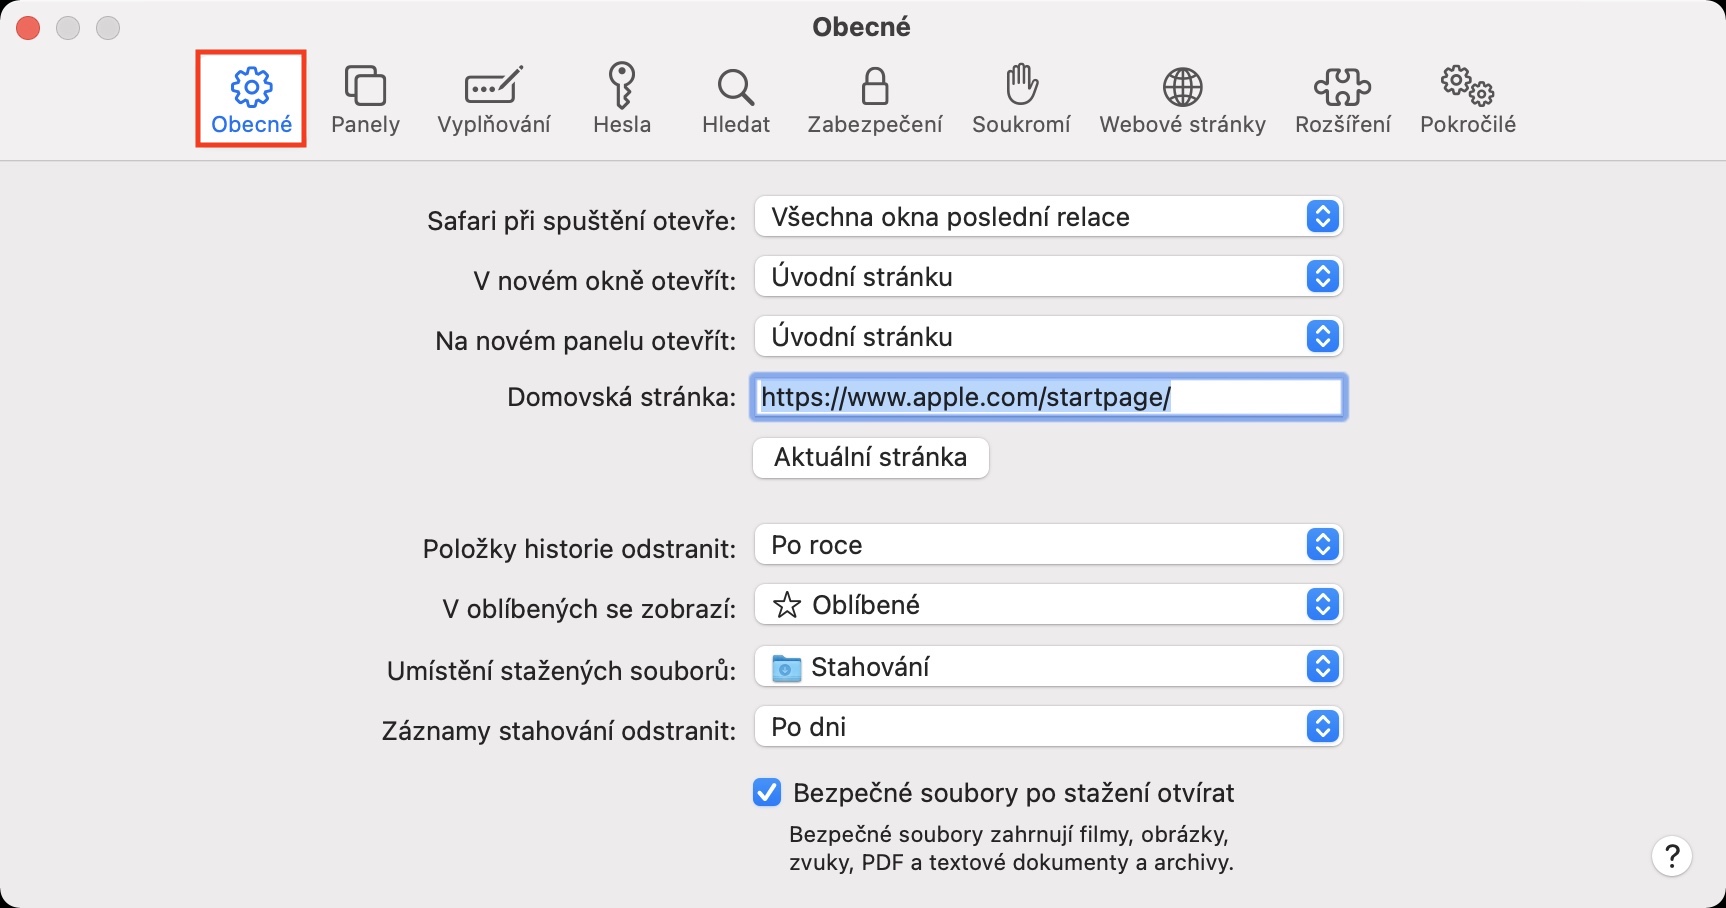This screenshot has height=908, width=1726.
Task: Expand the V oblíbených se zobrazí dropdown
Action: click(1047, 605)
